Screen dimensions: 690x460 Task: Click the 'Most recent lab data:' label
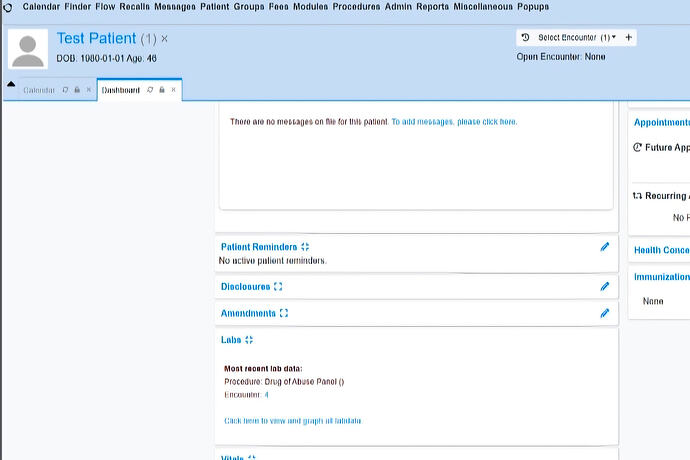[x=263, y=368]
